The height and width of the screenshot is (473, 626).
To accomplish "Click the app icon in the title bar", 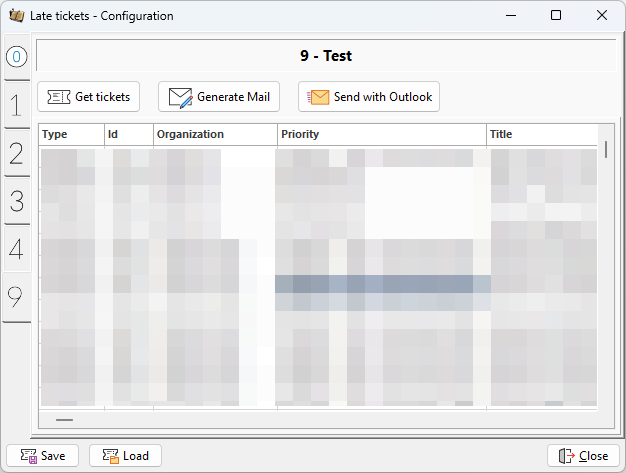I will coord(16,16).
